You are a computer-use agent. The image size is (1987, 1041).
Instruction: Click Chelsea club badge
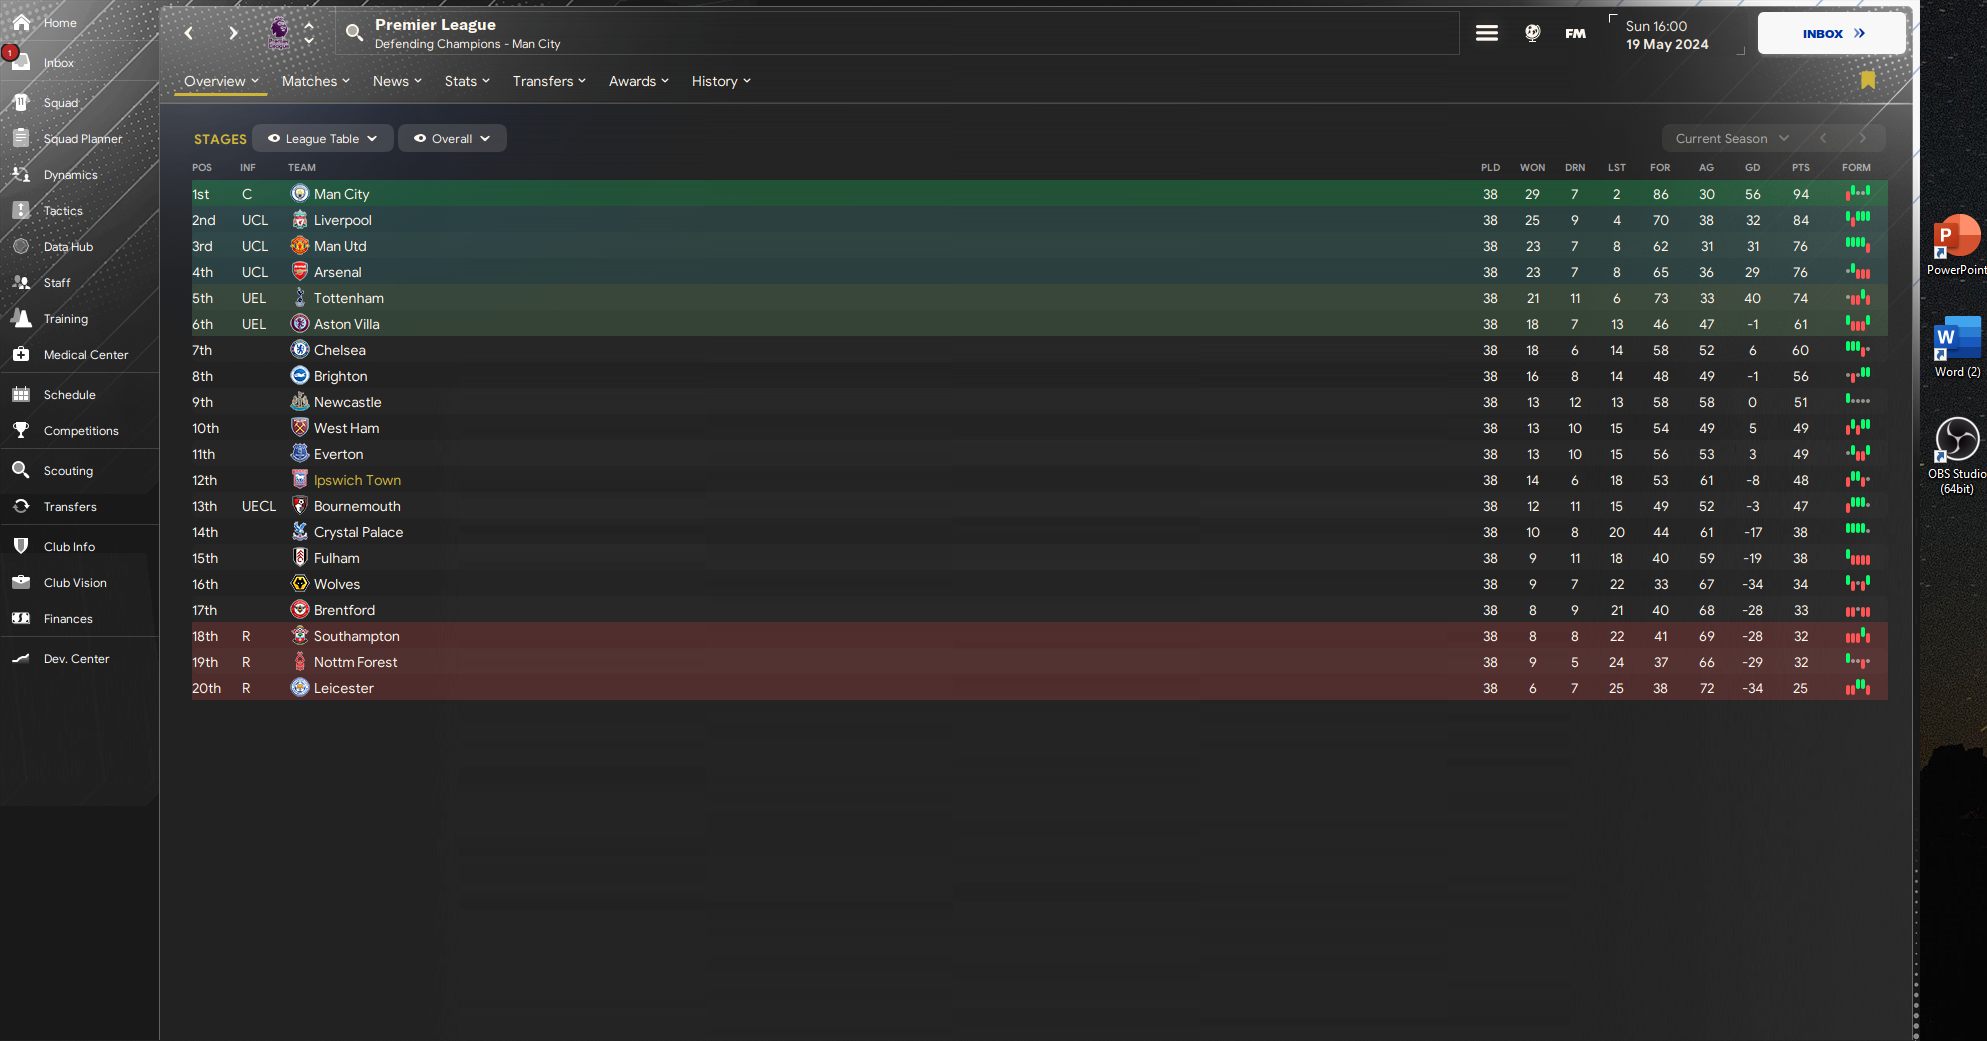pos(300,349)
